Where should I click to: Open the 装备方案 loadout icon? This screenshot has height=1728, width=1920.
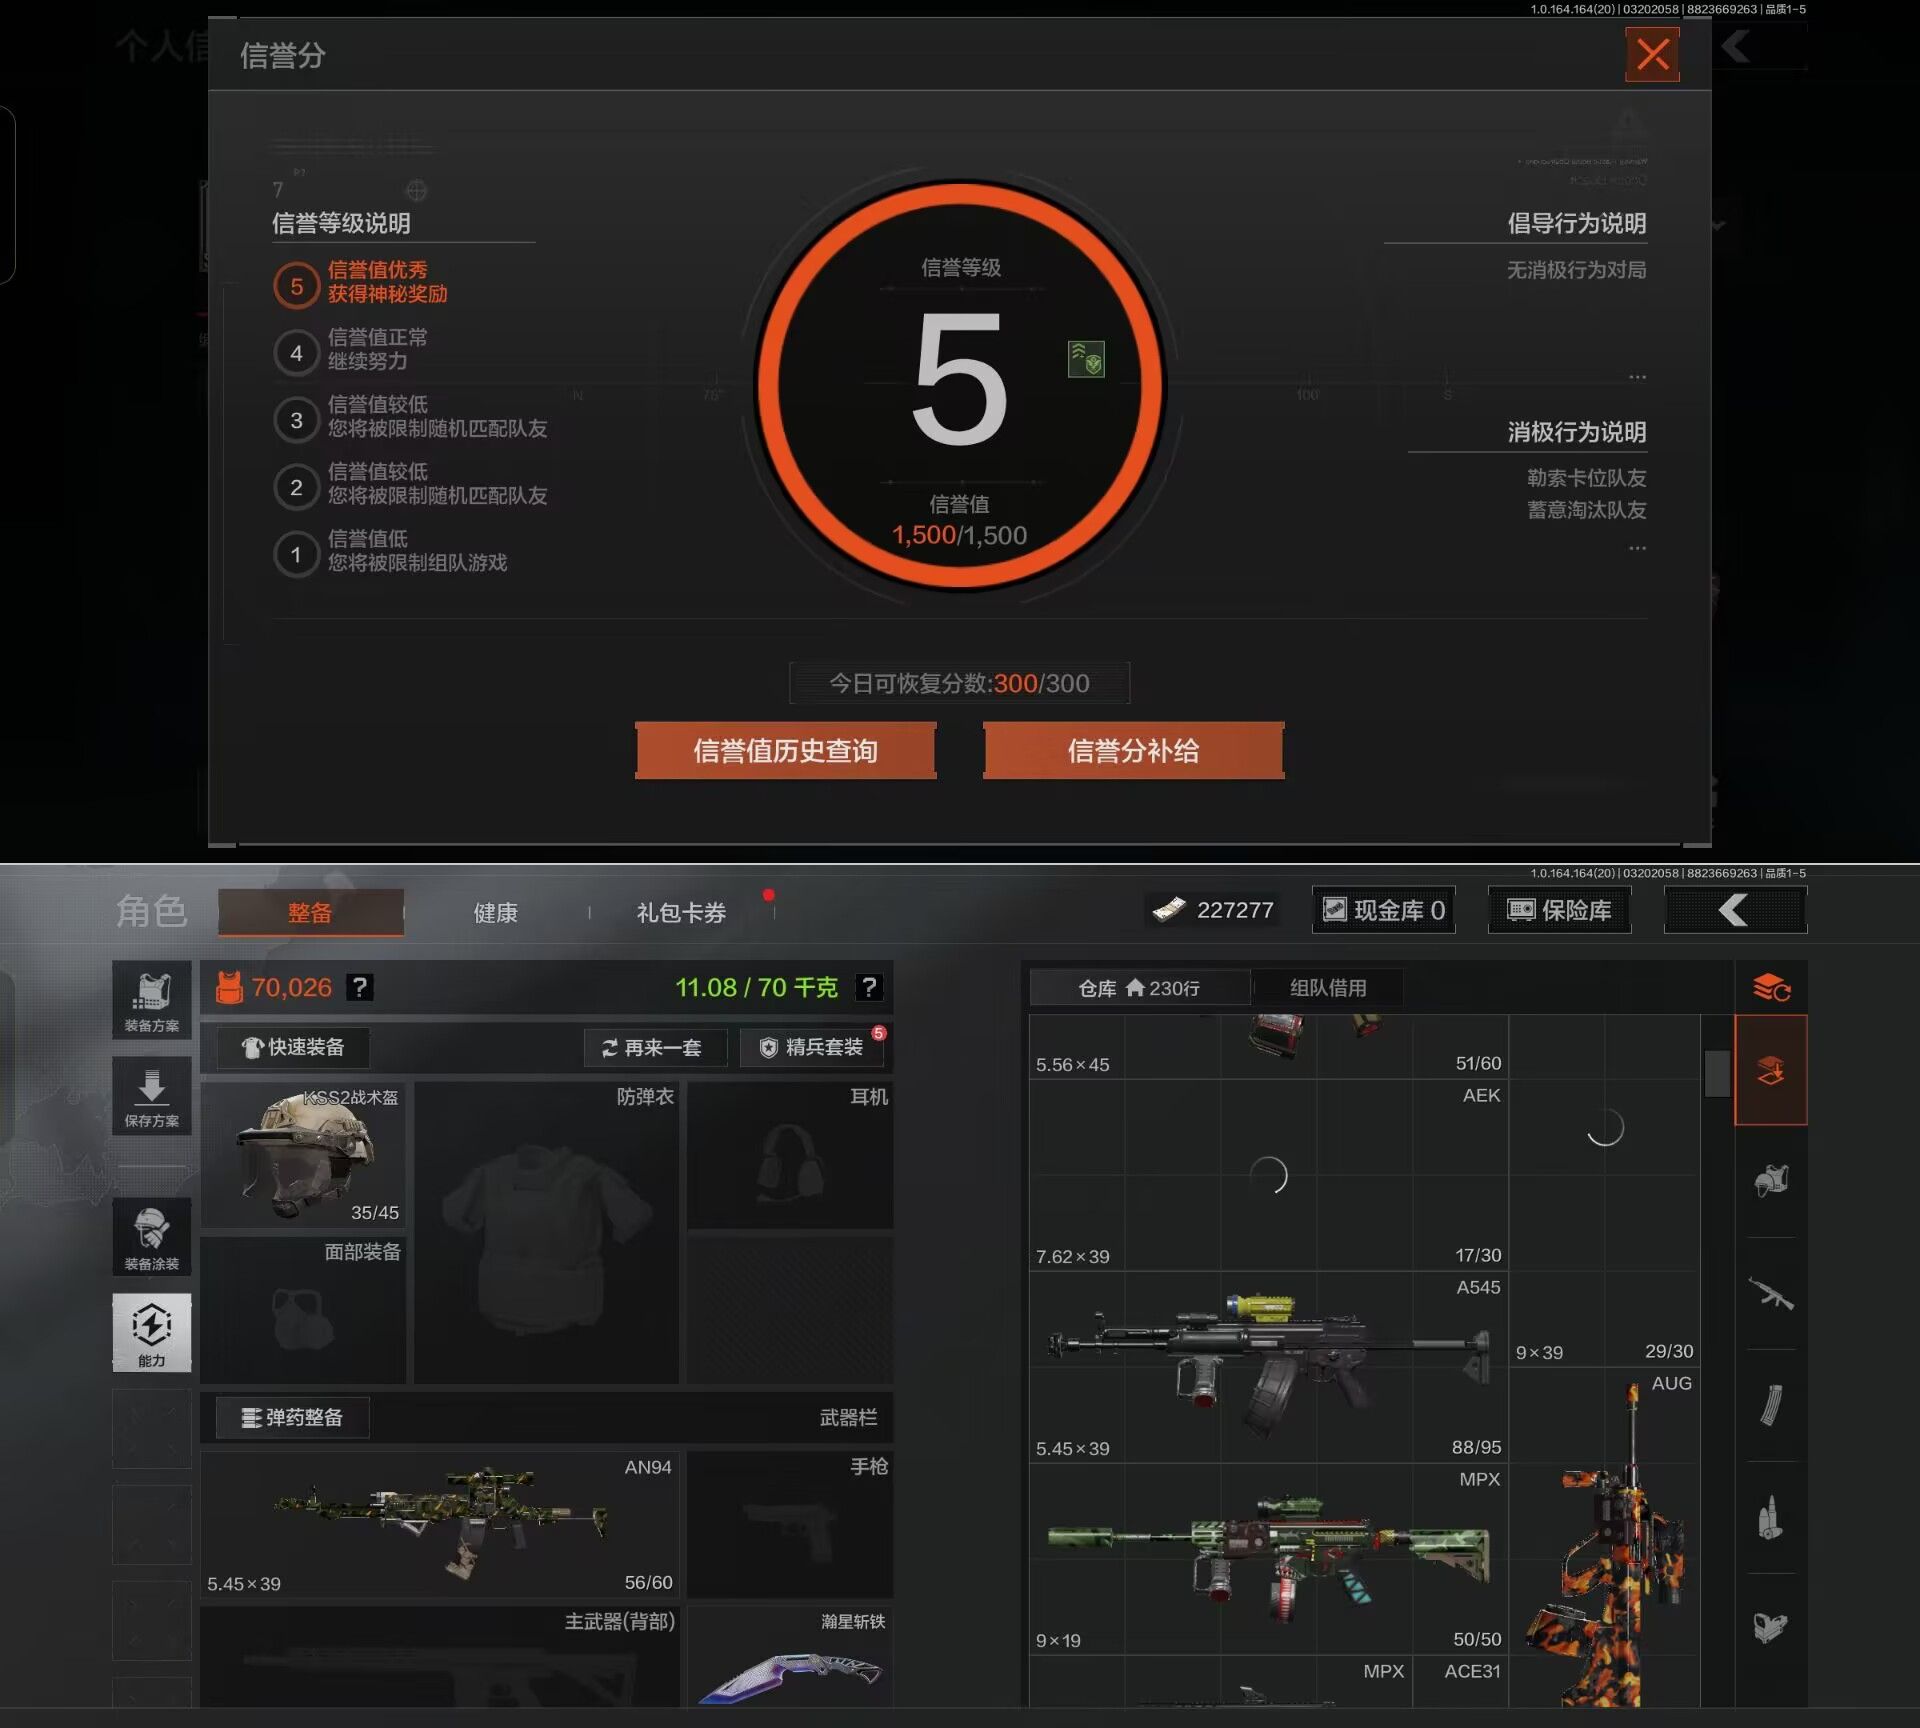pos(151,1001)
